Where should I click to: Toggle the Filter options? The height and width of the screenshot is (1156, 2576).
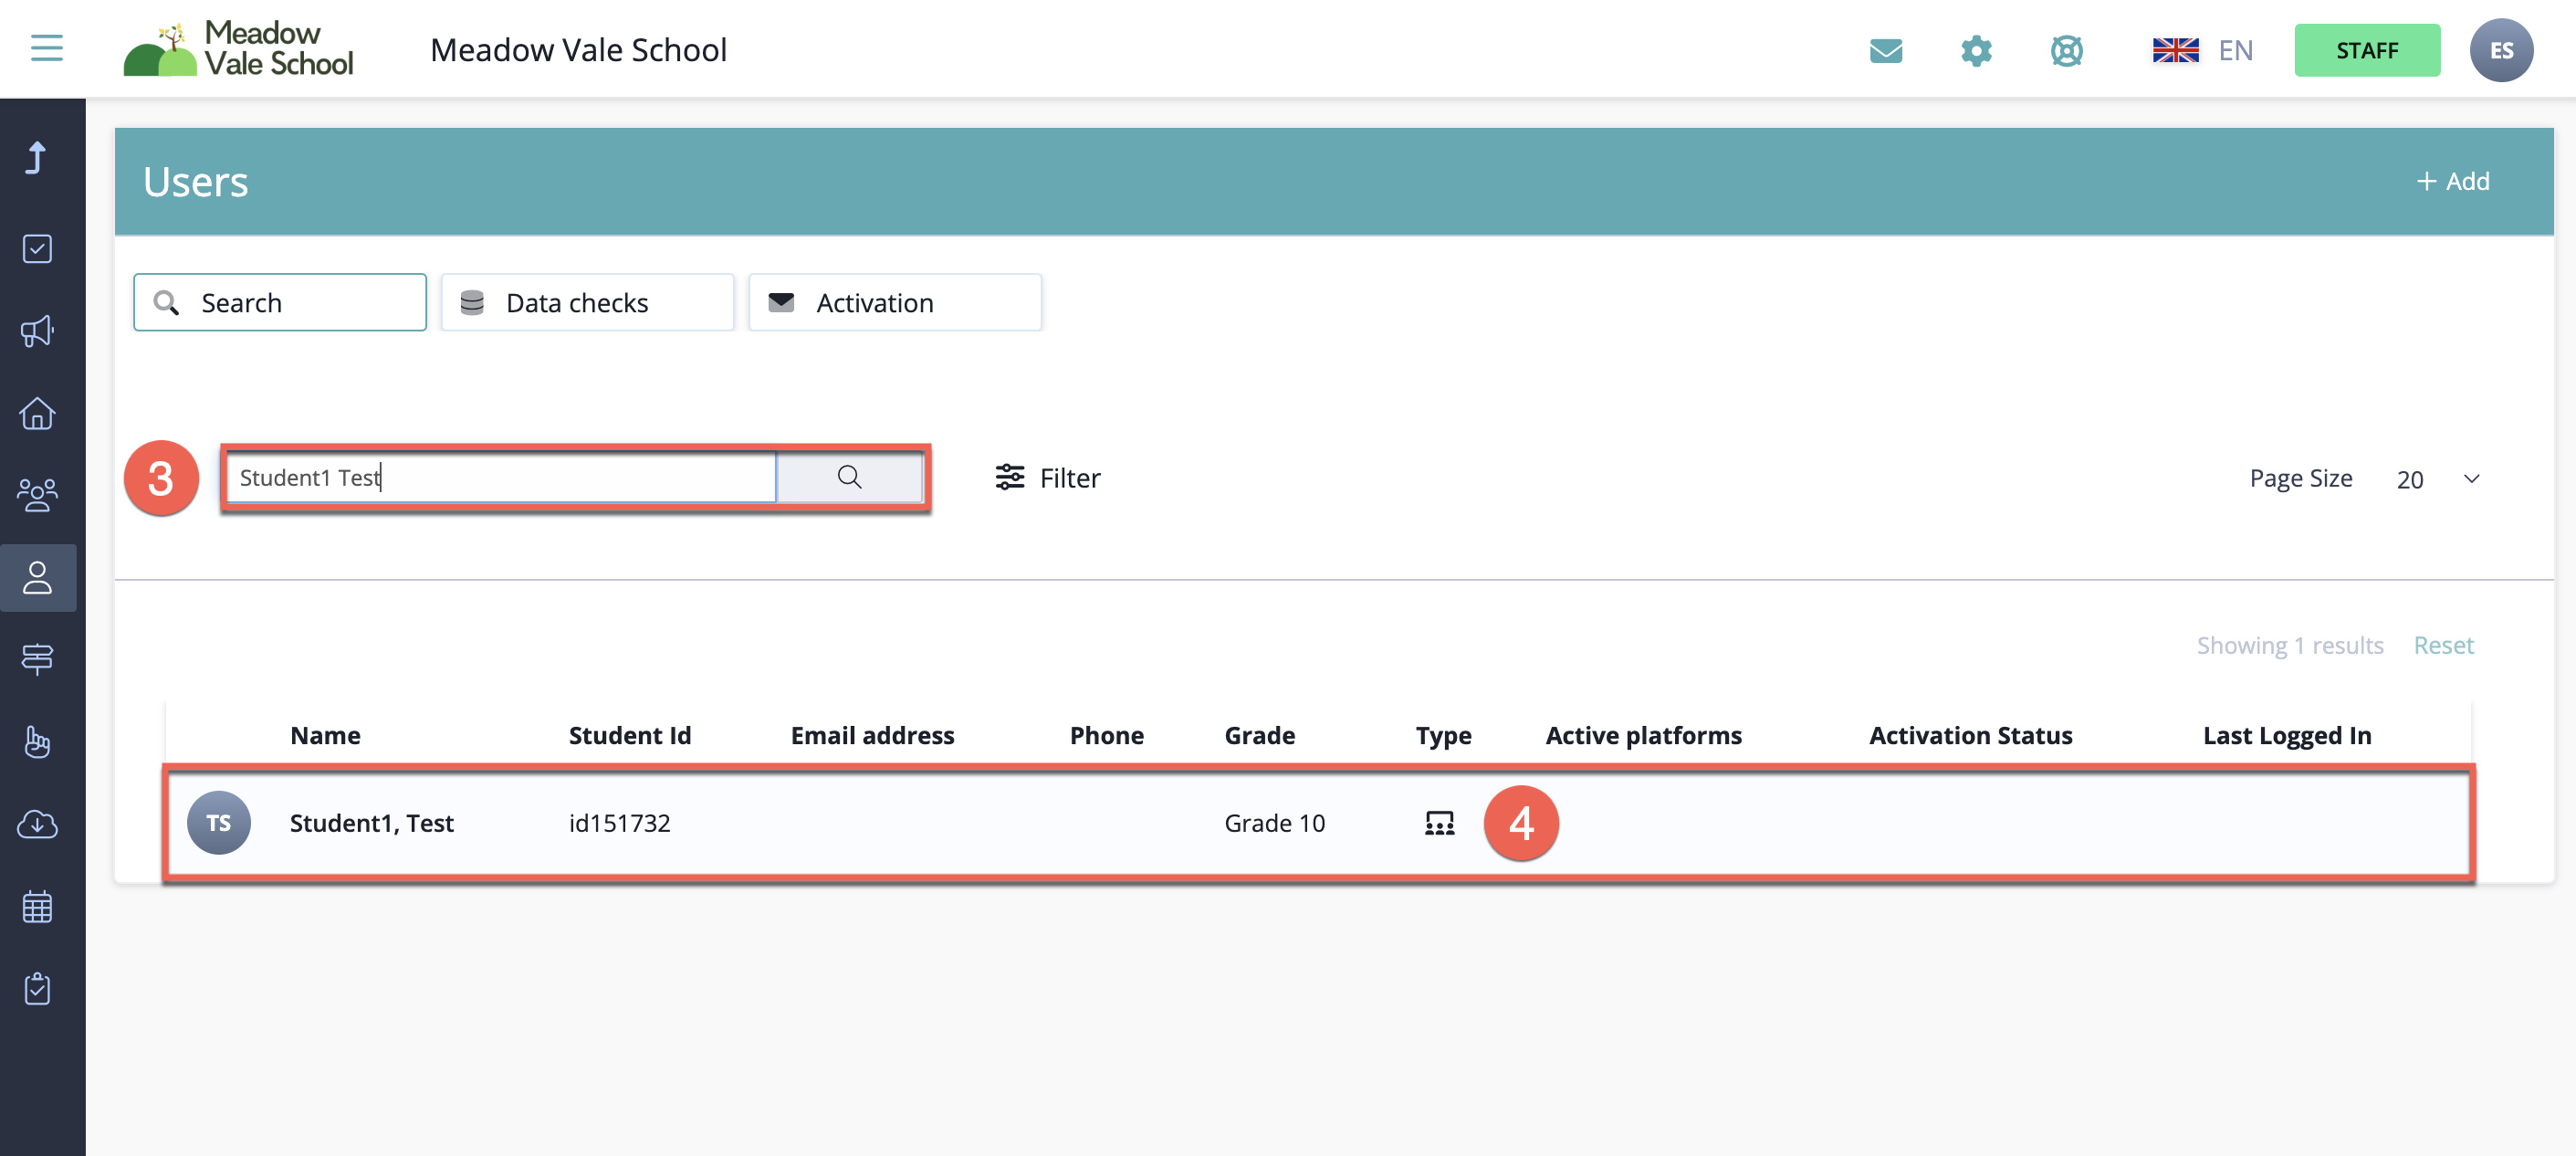pyautogui.click(x=1048, y=478)
